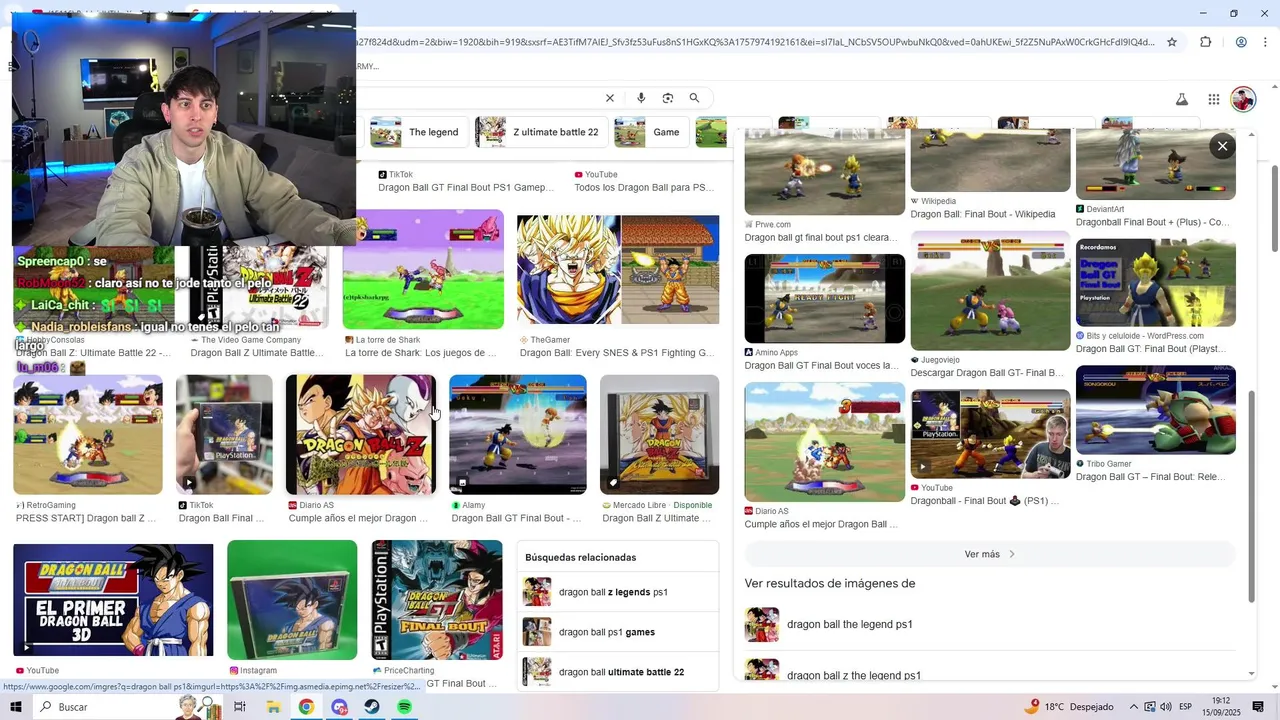1280x720 pixels.
Task: Switch to Chrome on the taskbar
Action: click(306, 707)
